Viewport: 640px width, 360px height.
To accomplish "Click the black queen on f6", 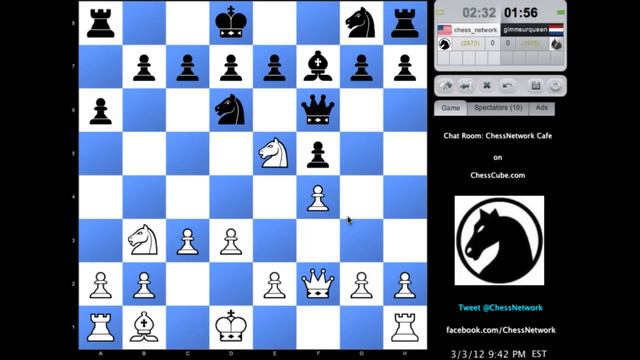I will (x=318, y=110).
